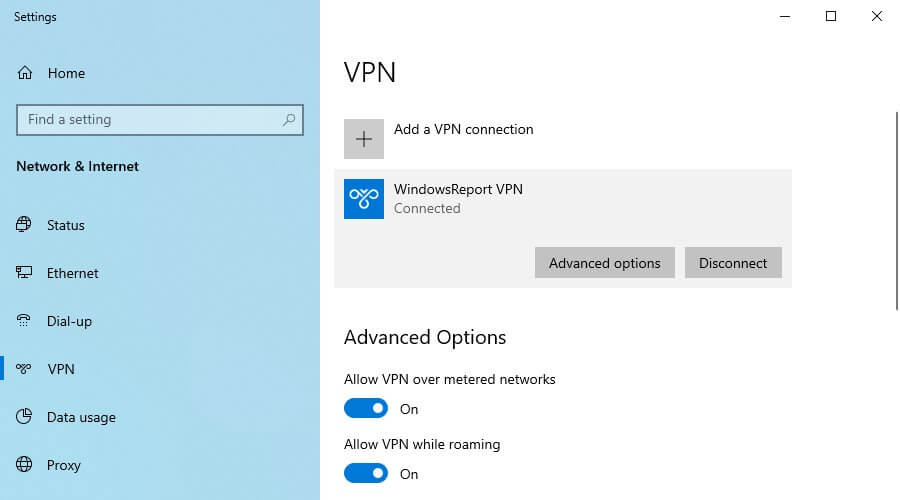Click the Ethernet monitor icon
The height and width of the screenshot is (500, 900).
[24, 272]
